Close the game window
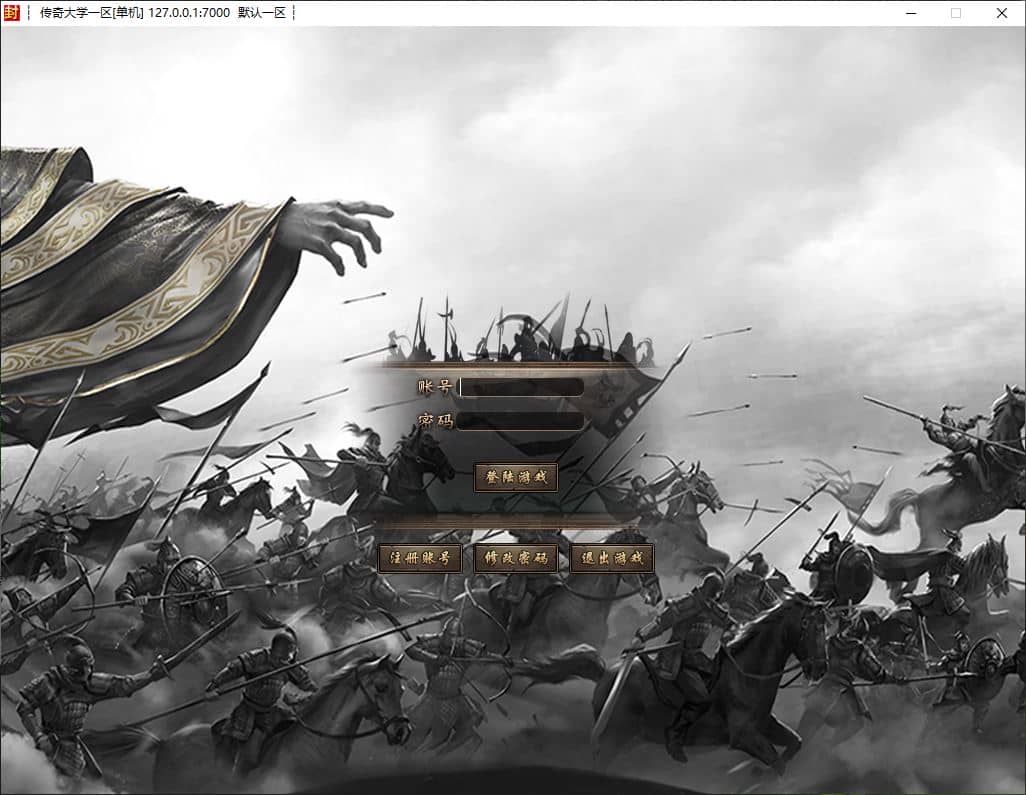 click(1002, 13)
